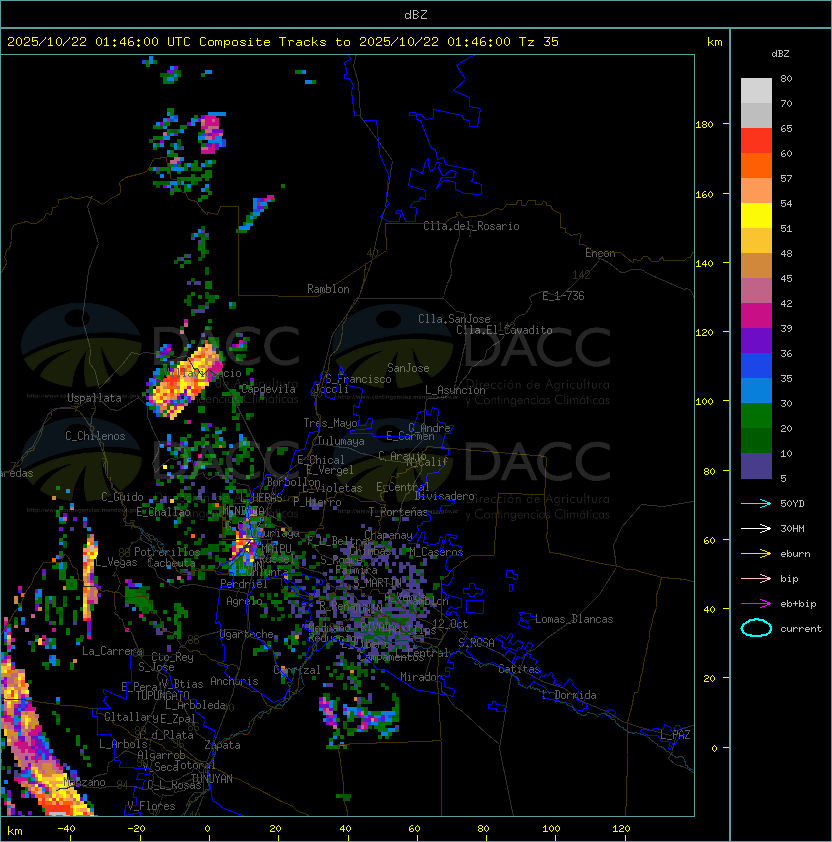Click the 'Anchoris' place label
832x842 pixels.
234,681
